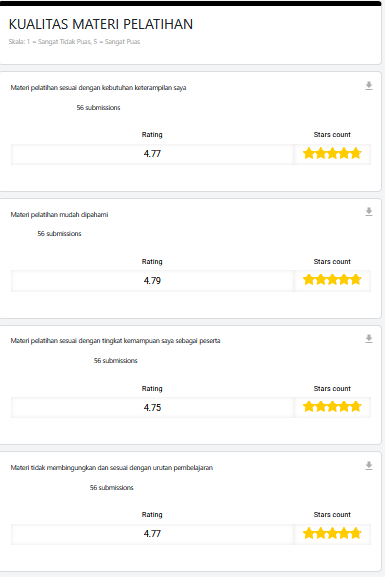
Task: Click stars in the 'kebutuhan keterampilan saya' card
Action: click(x=332, y=153)
